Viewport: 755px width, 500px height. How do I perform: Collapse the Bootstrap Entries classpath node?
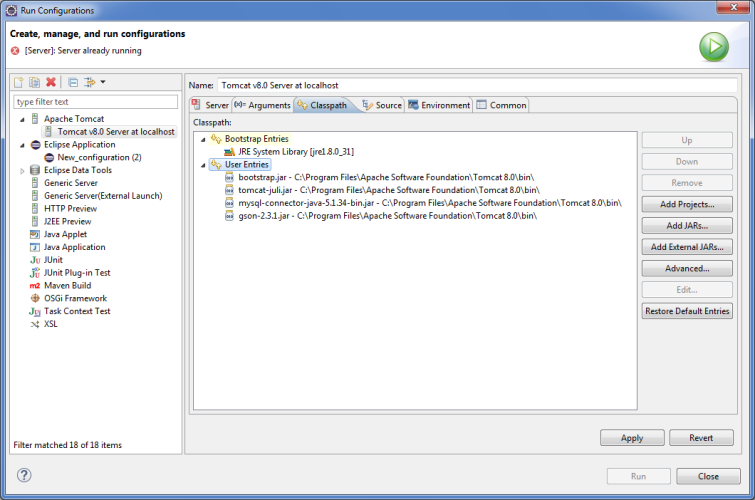(203, 139)
